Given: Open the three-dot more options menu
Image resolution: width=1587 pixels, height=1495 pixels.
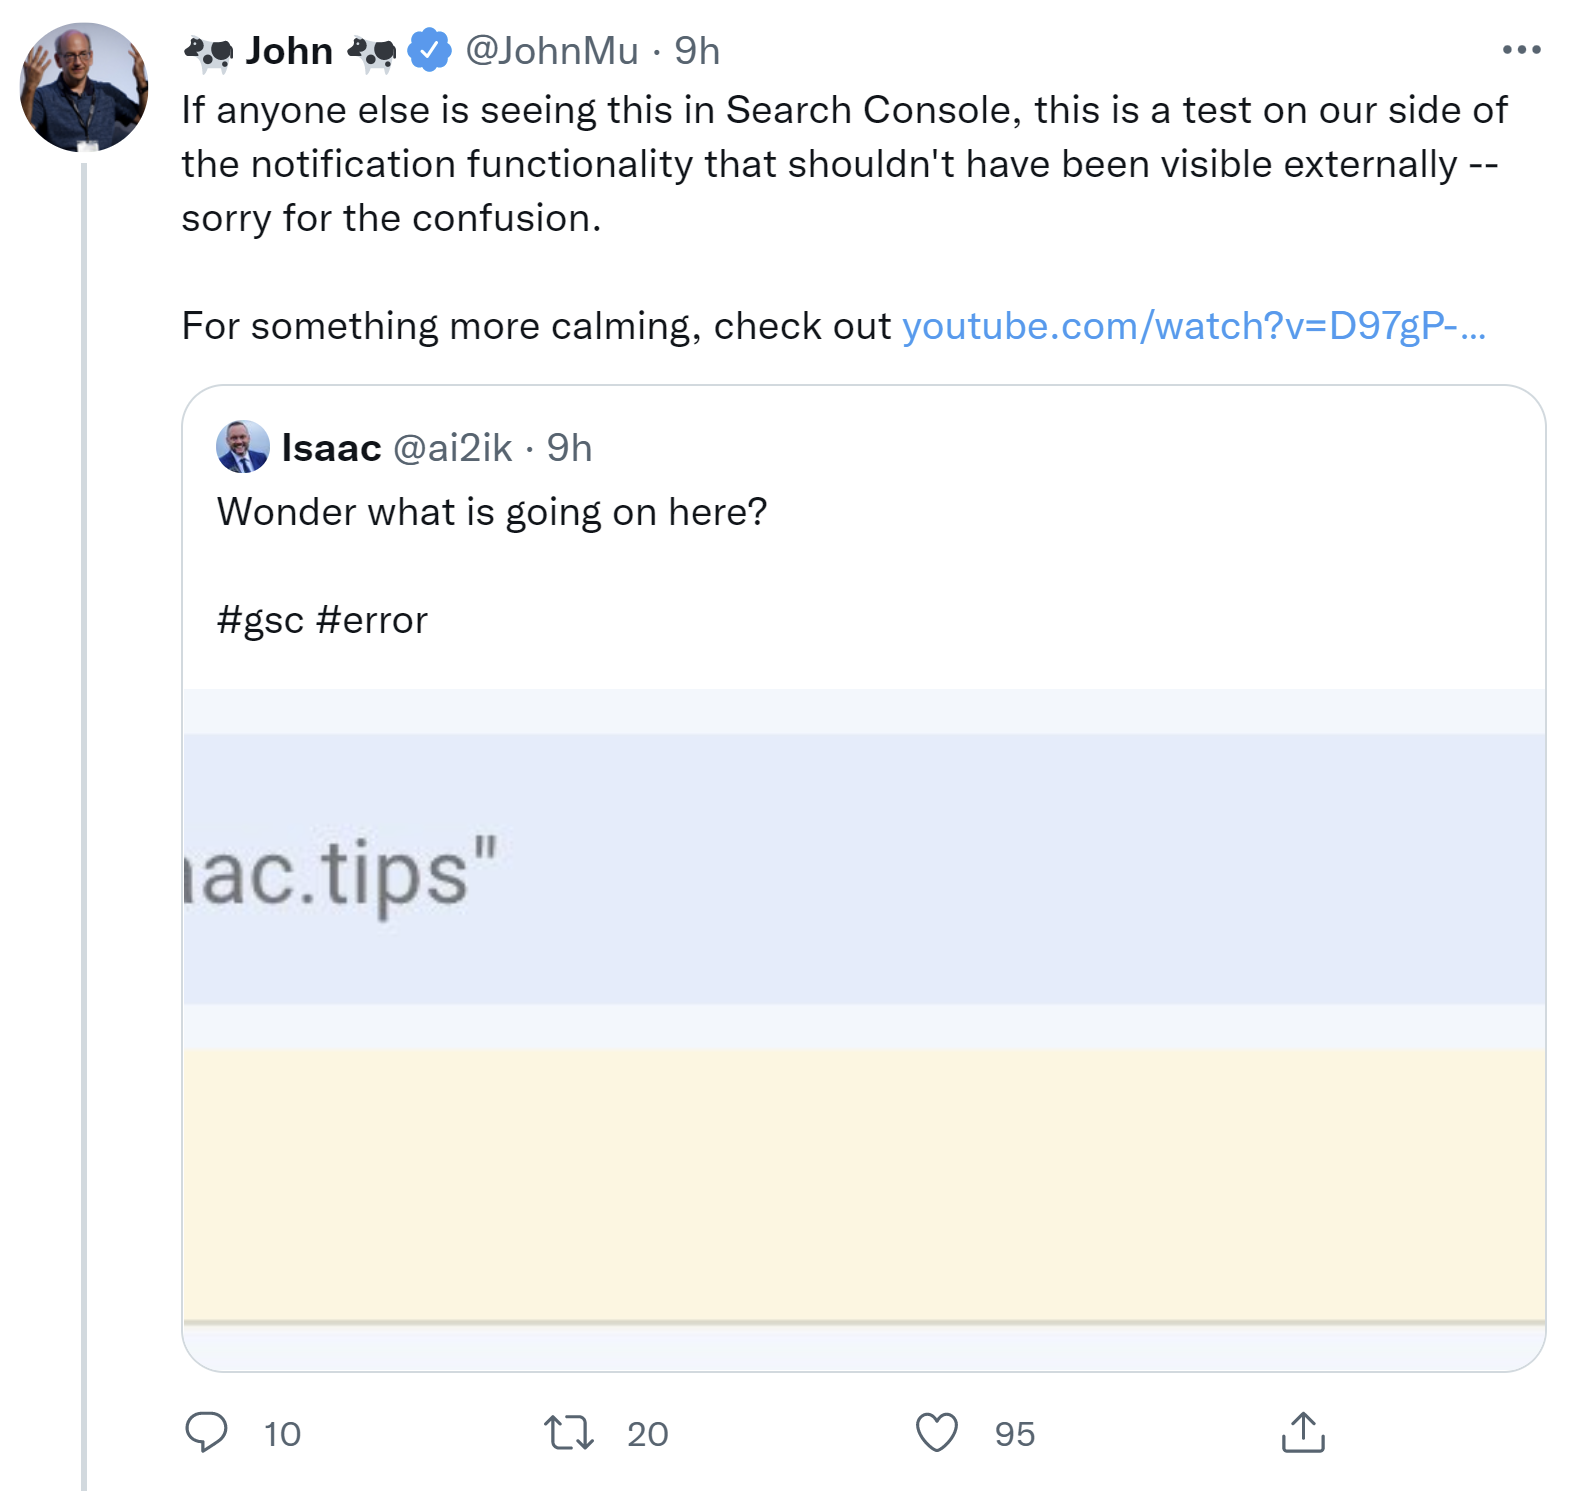Looking at the screenshot, I should click(1521, 50).
